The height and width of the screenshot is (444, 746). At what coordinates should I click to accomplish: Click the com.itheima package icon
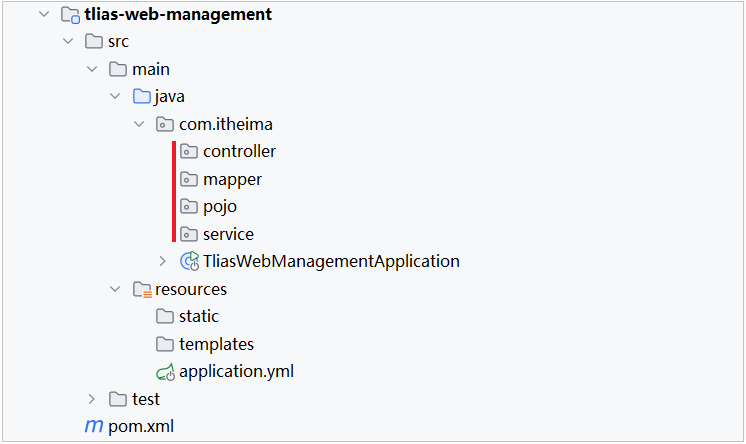coord(165,125)
